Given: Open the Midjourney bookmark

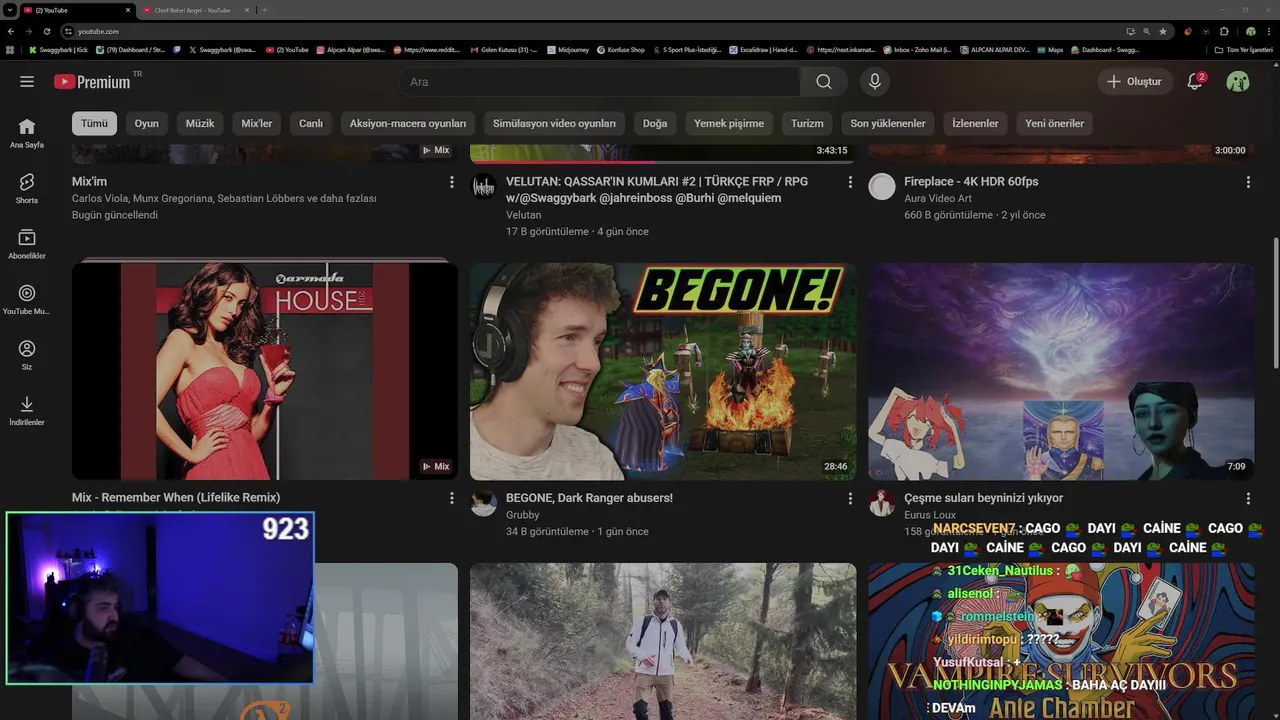Looking at the screenshot, I should pyautogui.click(x=568, y=50).
